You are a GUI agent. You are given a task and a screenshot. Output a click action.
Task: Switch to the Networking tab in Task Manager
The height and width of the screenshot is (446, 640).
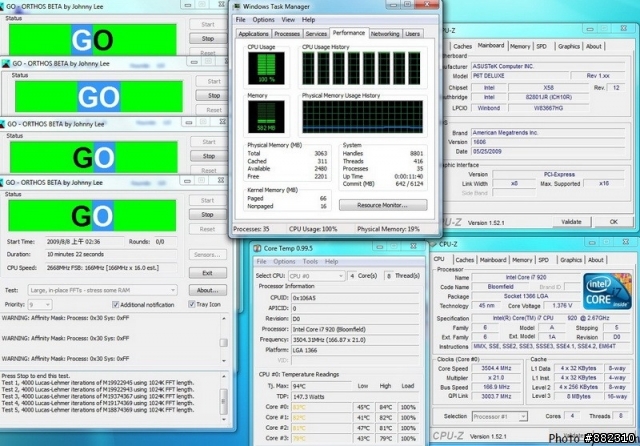click(385, 34)
